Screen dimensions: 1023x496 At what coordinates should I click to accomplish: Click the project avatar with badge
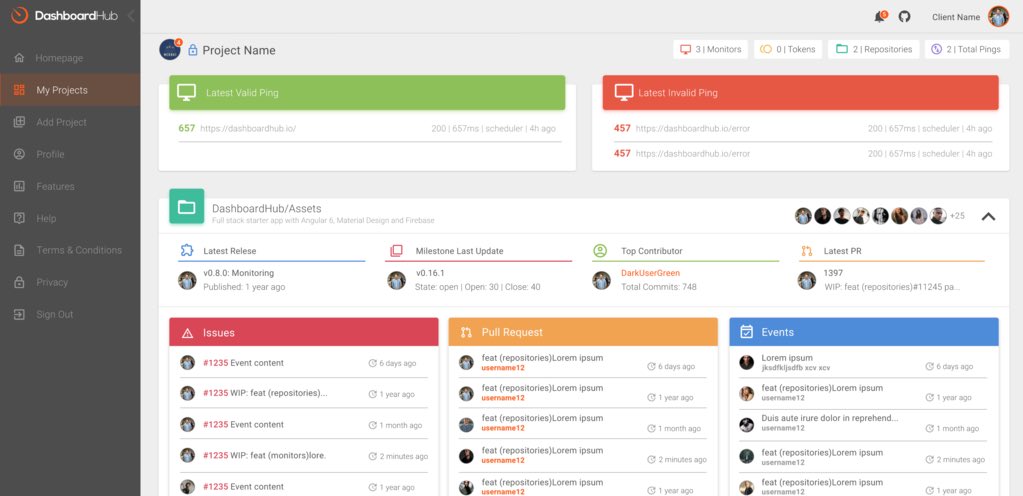[x=170, y=49]
